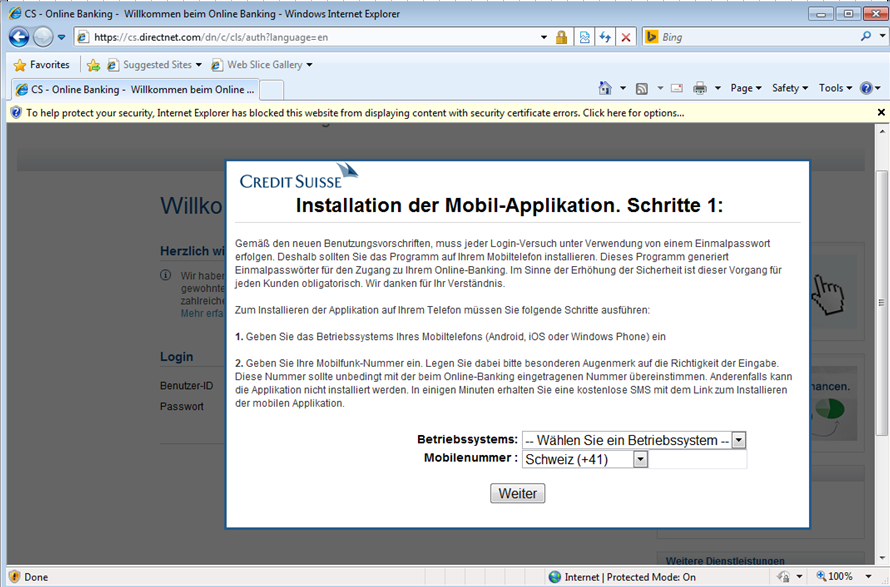Viewport: 890px width, 587px height.
Task: Click the red Stop loading icon
Action: (x=626, y=37)
